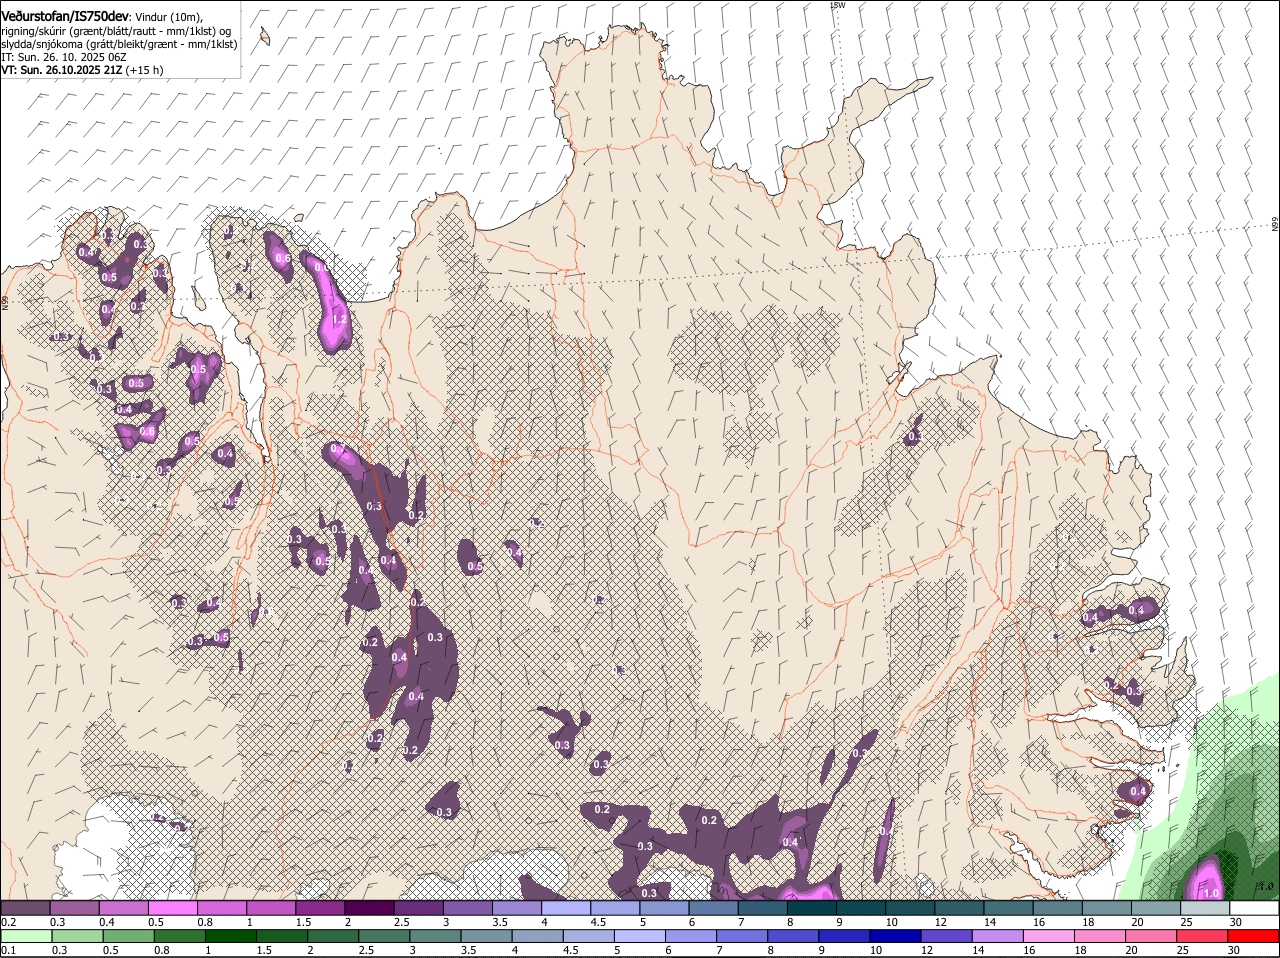The width and height of the screenshot is (1280, 958).
Task: Click the upper legend swatch labeled 4
Action: pyautogui.click(x=565, y=907)
